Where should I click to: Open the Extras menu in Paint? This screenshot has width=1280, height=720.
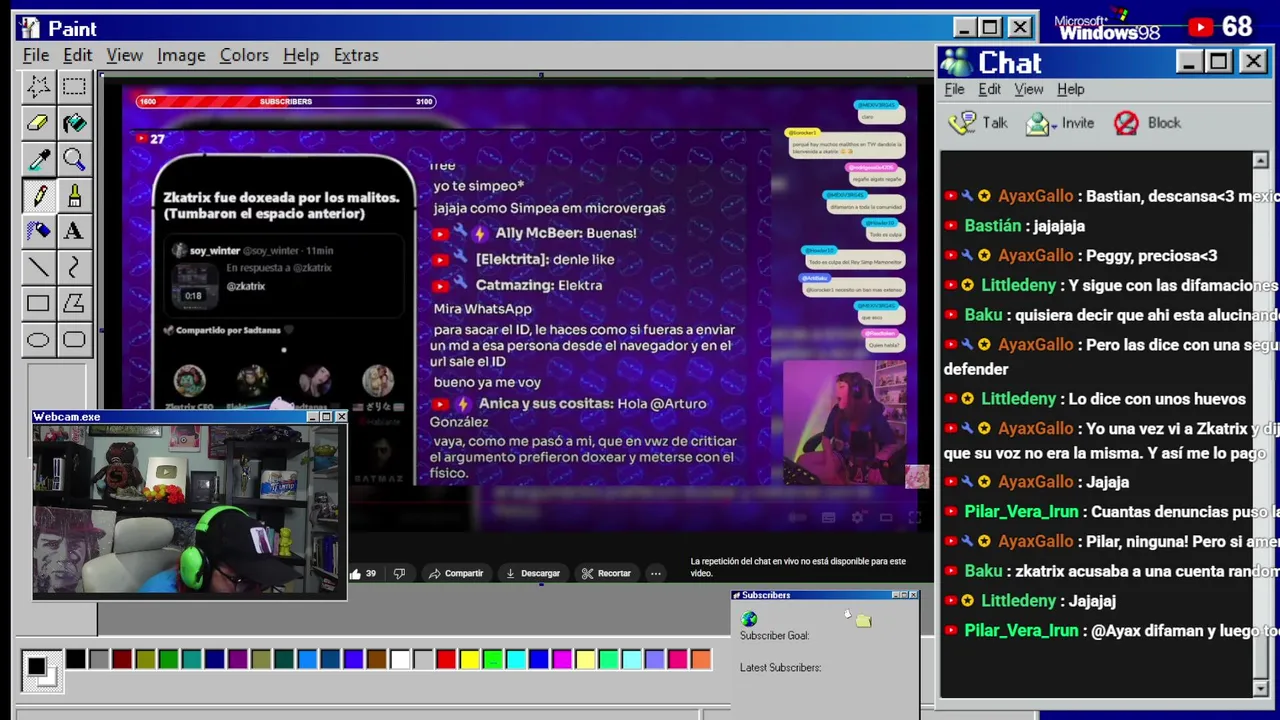tap(356, 55)
